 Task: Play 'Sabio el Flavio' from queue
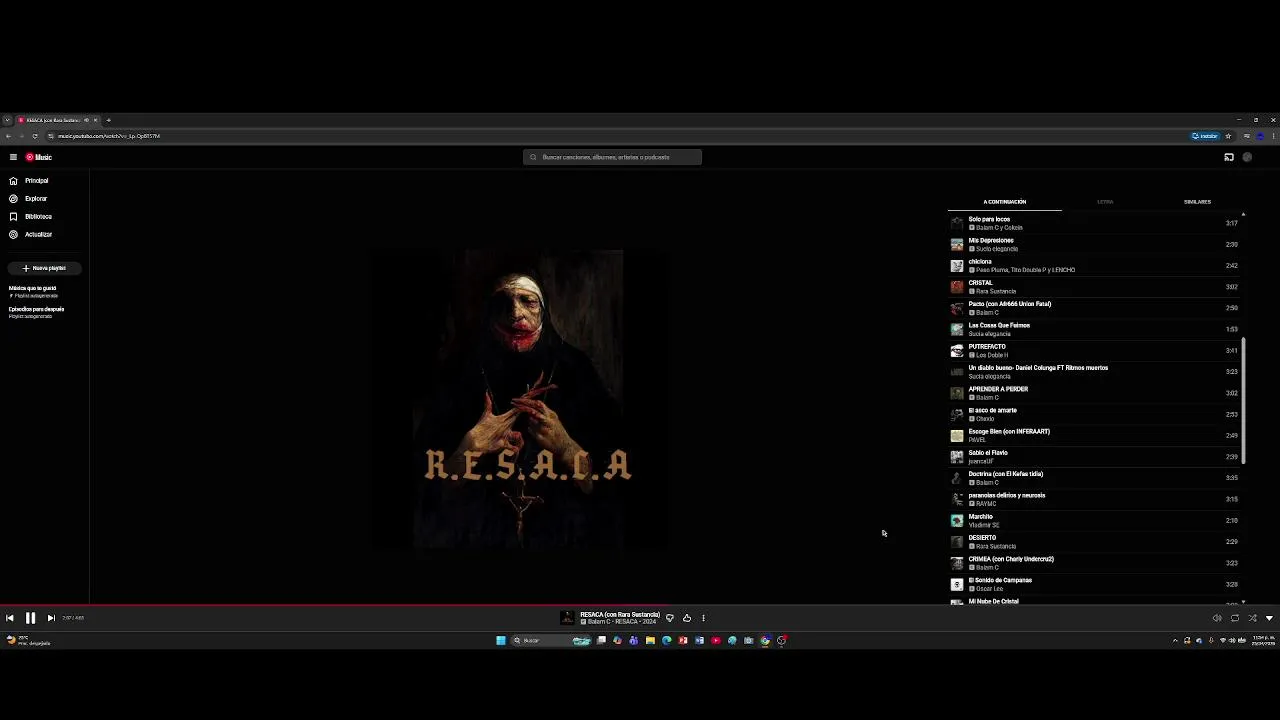tap(1096, 457)
